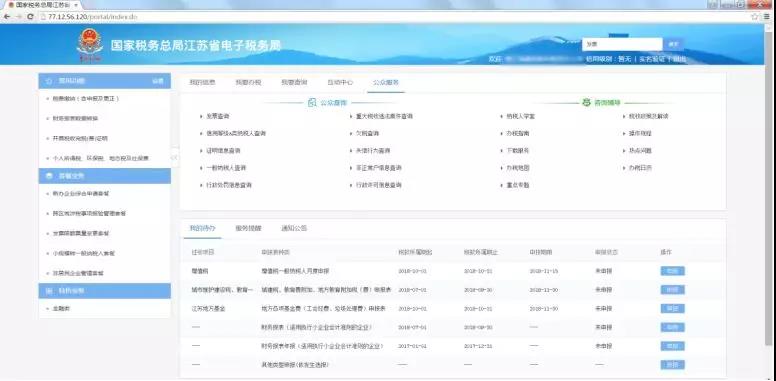The width and height of the screenshot is (776, 381).
Task: Open 办税日历 link
Action: (x=640, y=168)
